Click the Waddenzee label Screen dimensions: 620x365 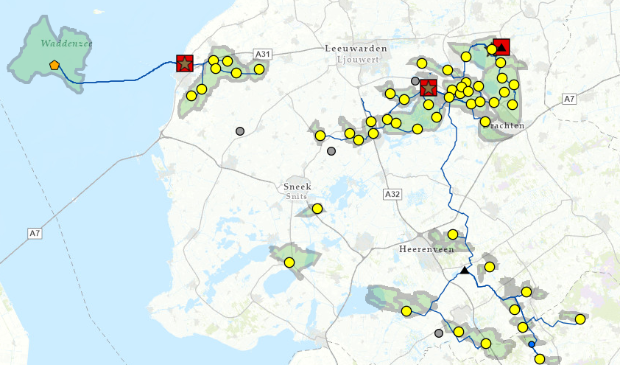[x=66, y=43]
